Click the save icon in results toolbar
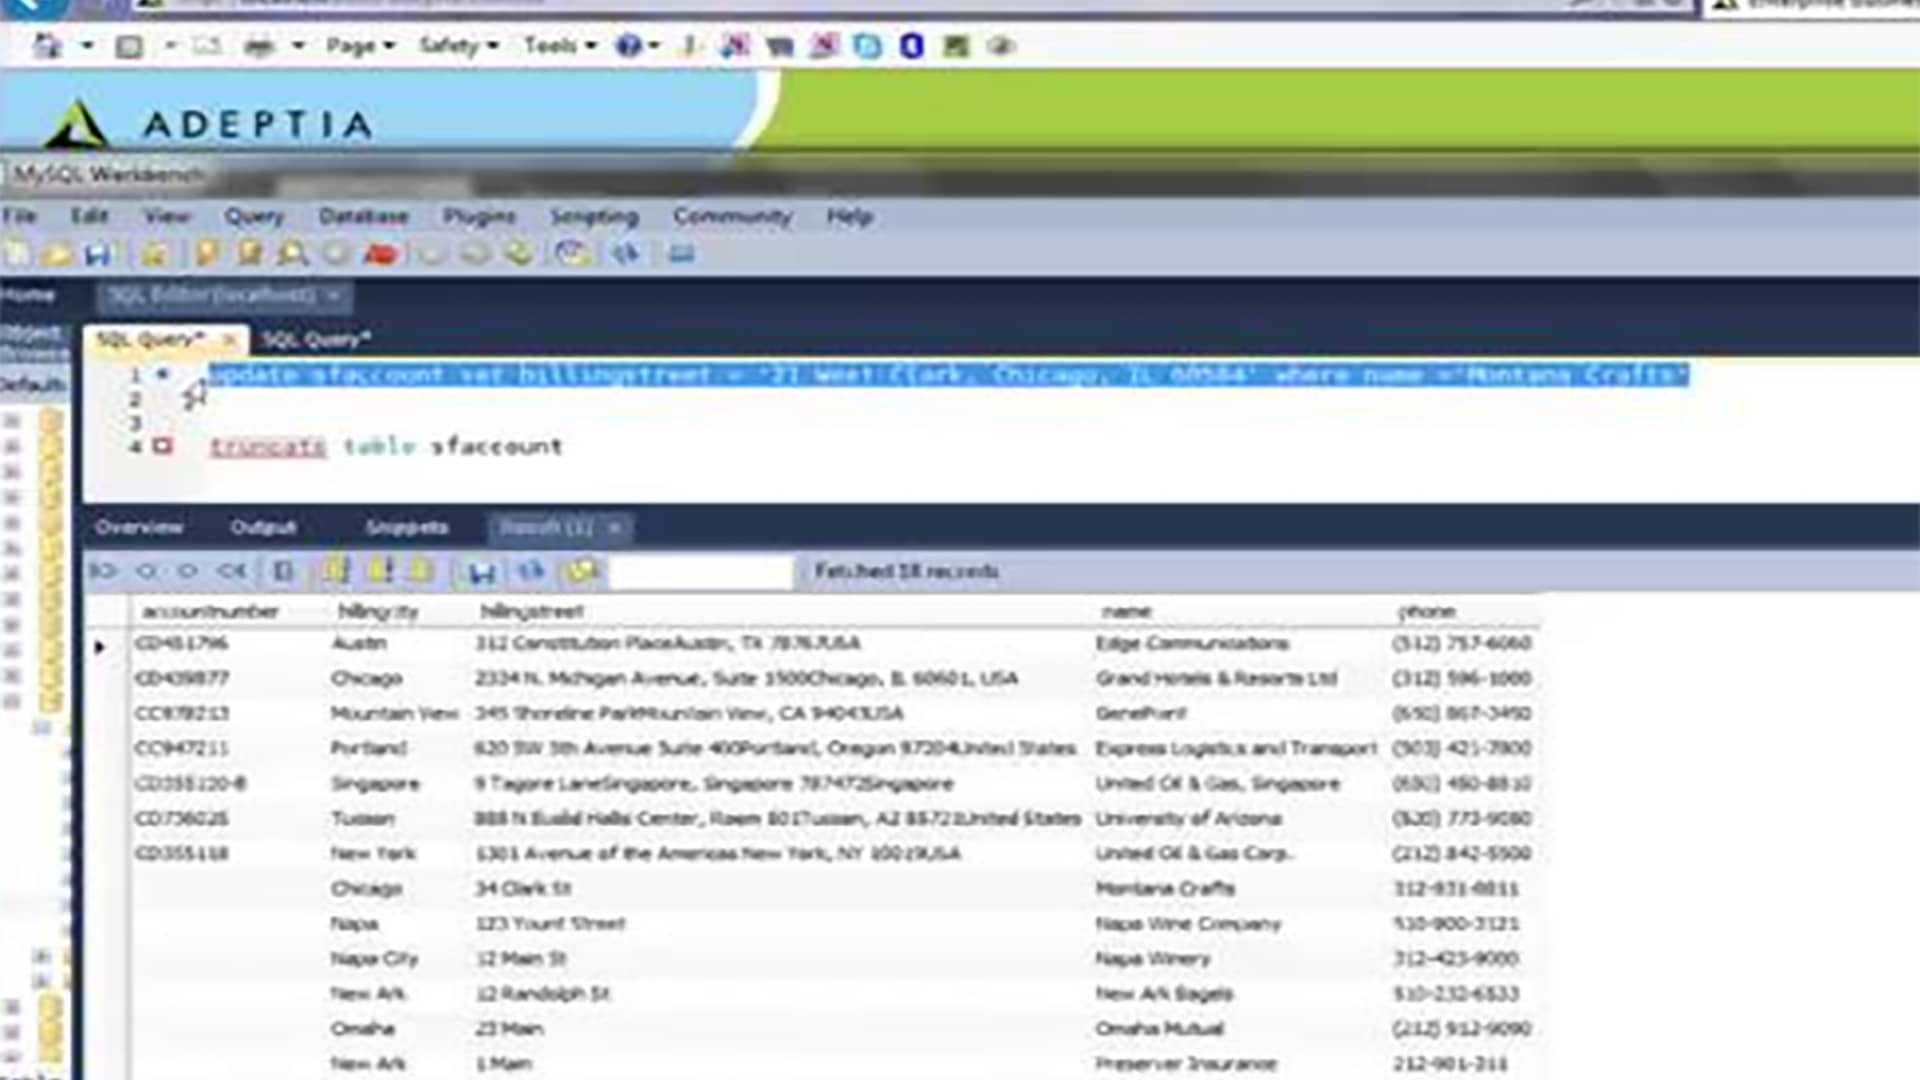Screen dimensions: 1920x1080 click(x=482, y=572)
